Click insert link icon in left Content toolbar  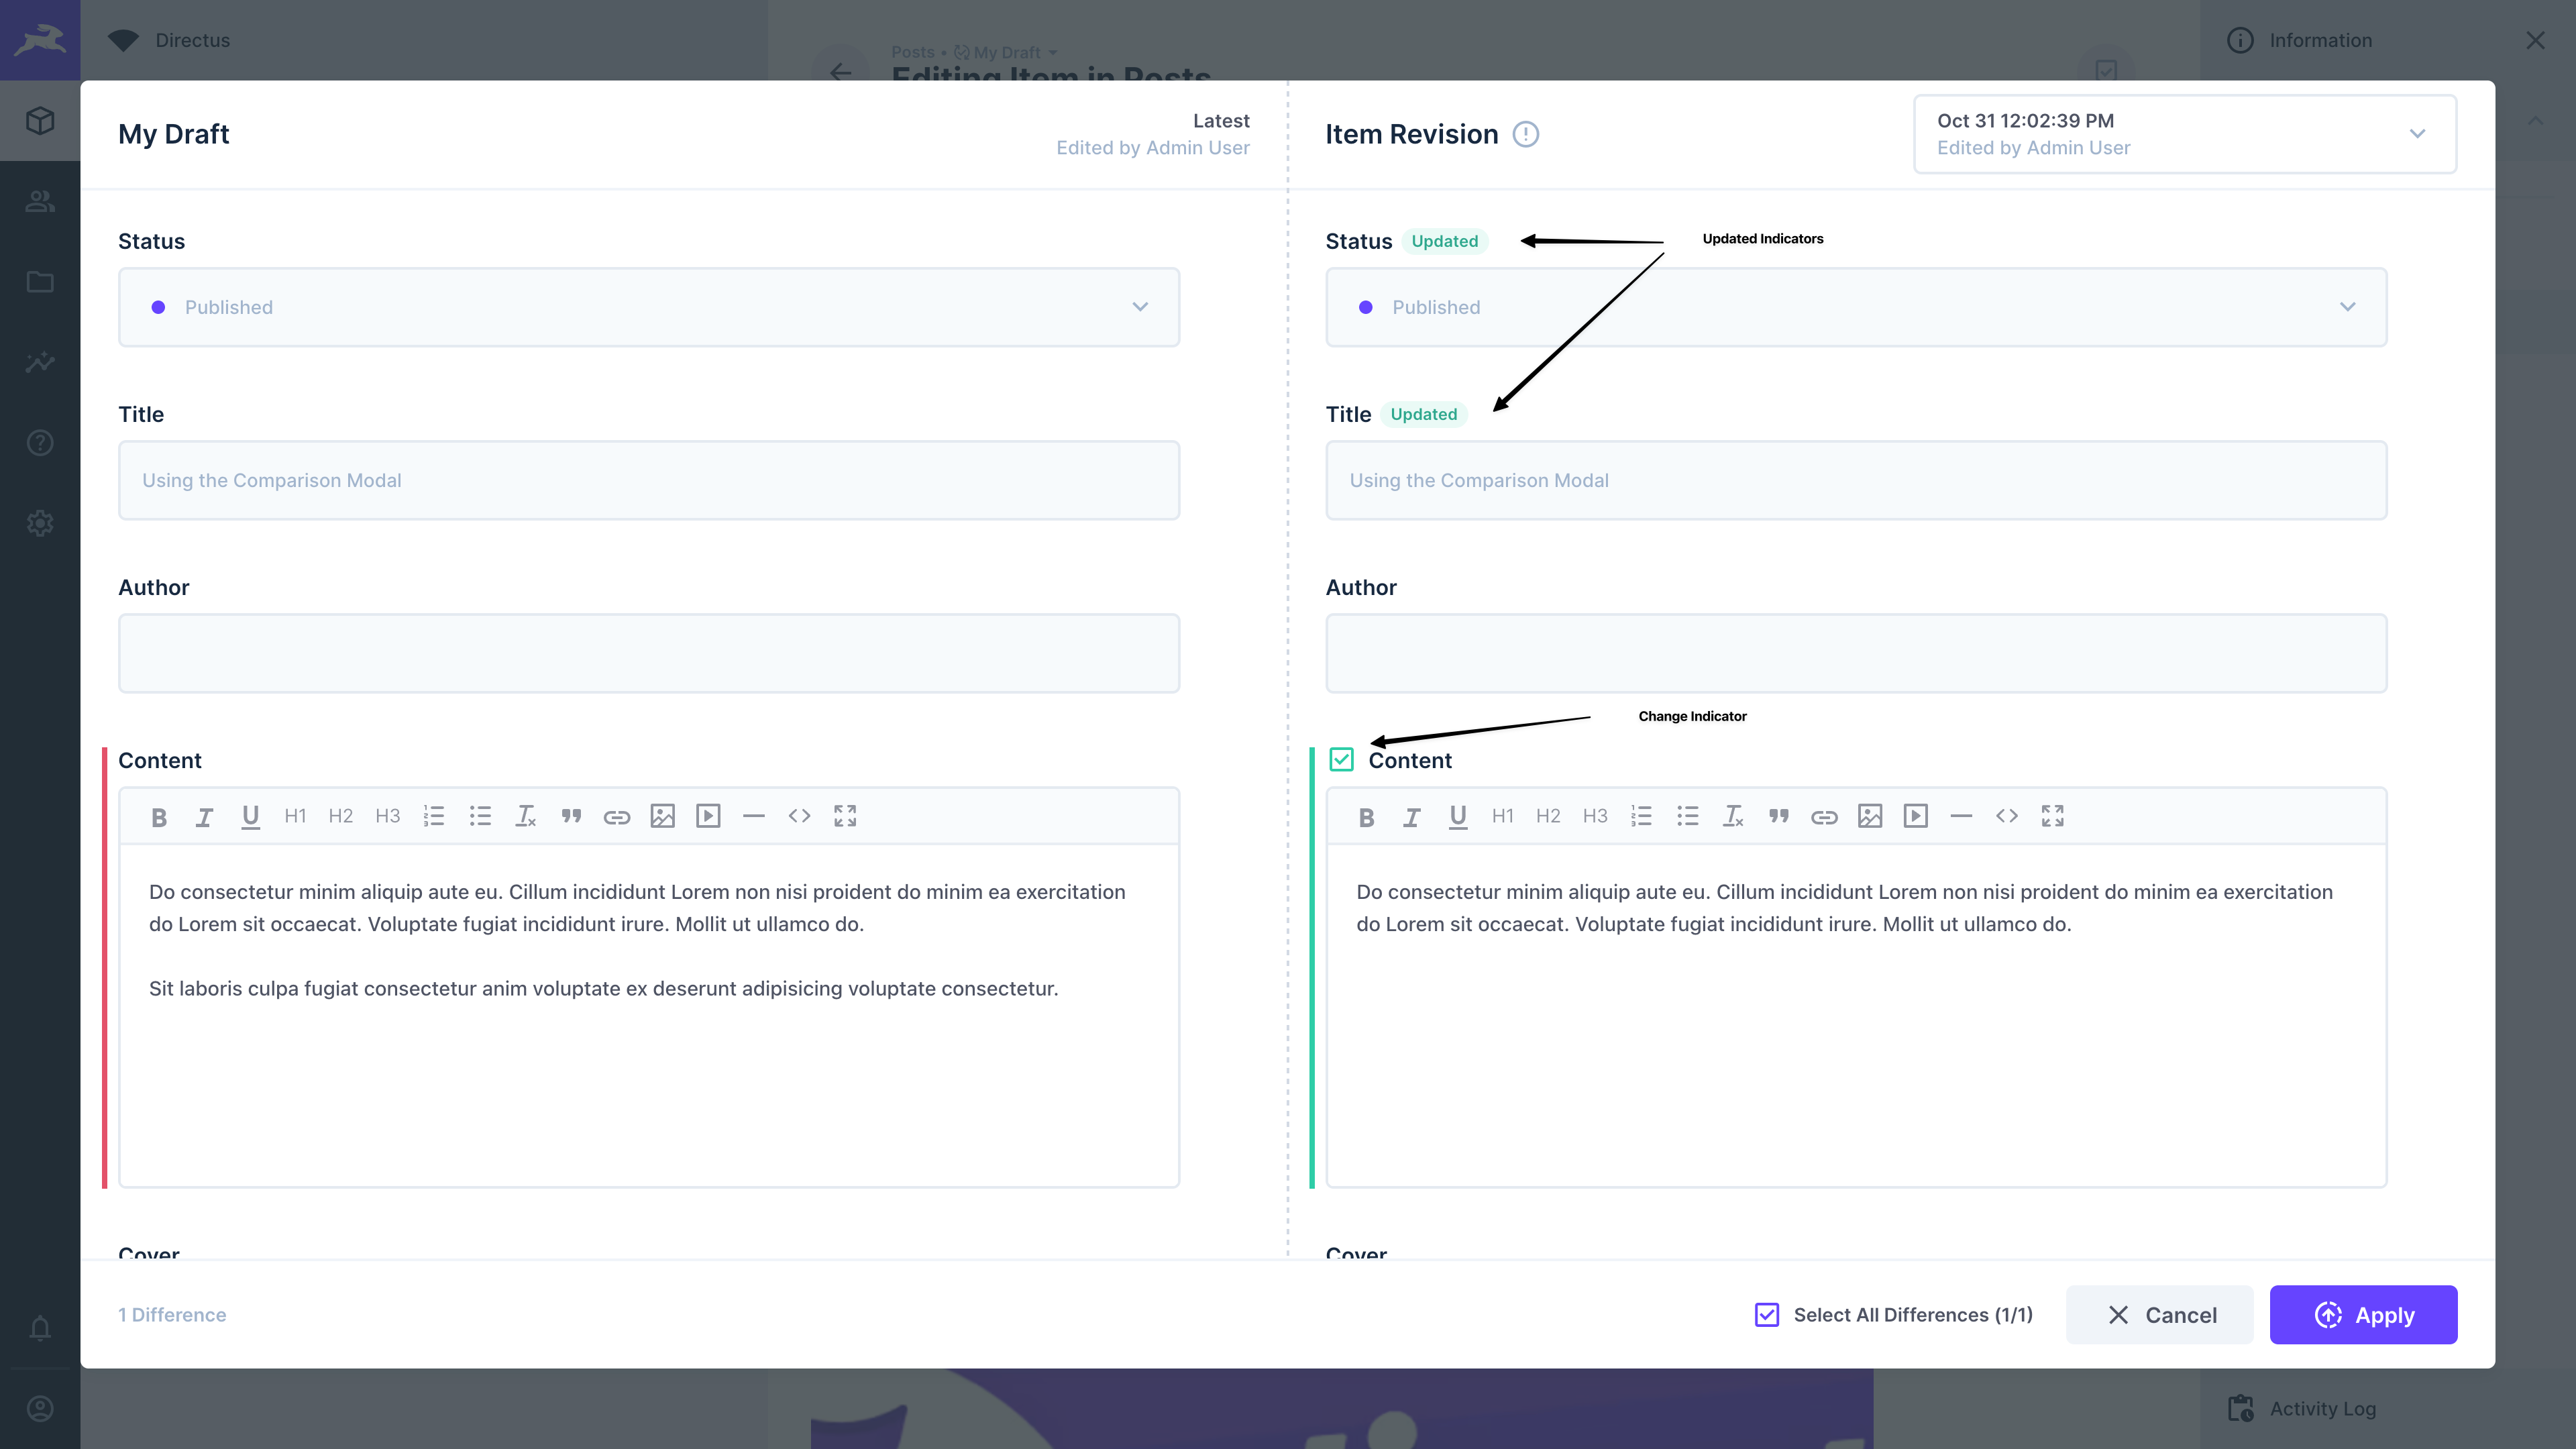pos(617,817)
